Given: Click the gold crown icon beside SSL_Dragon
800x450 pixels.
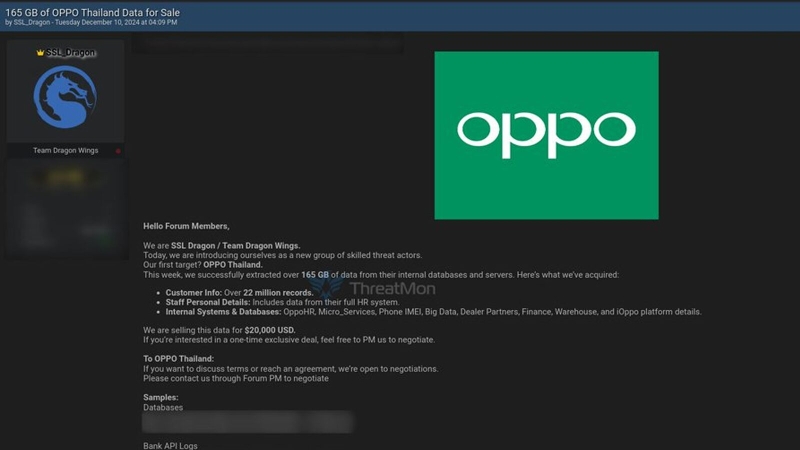Looking at the screenshot, I should (40, 53).
